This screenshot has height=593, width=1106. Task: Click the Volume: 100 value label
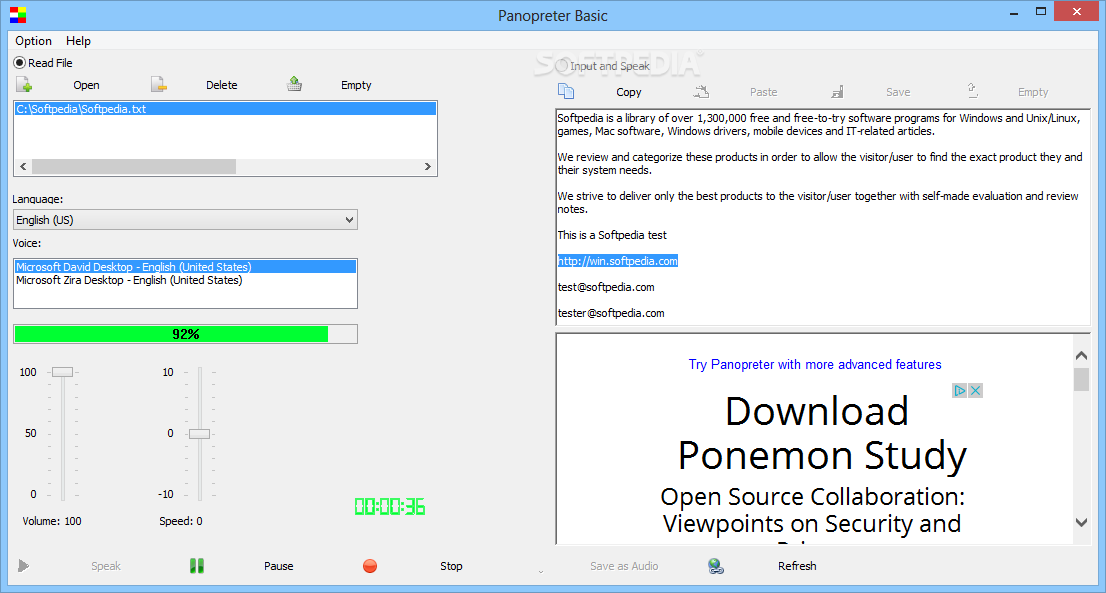click(x=51, y=521)
